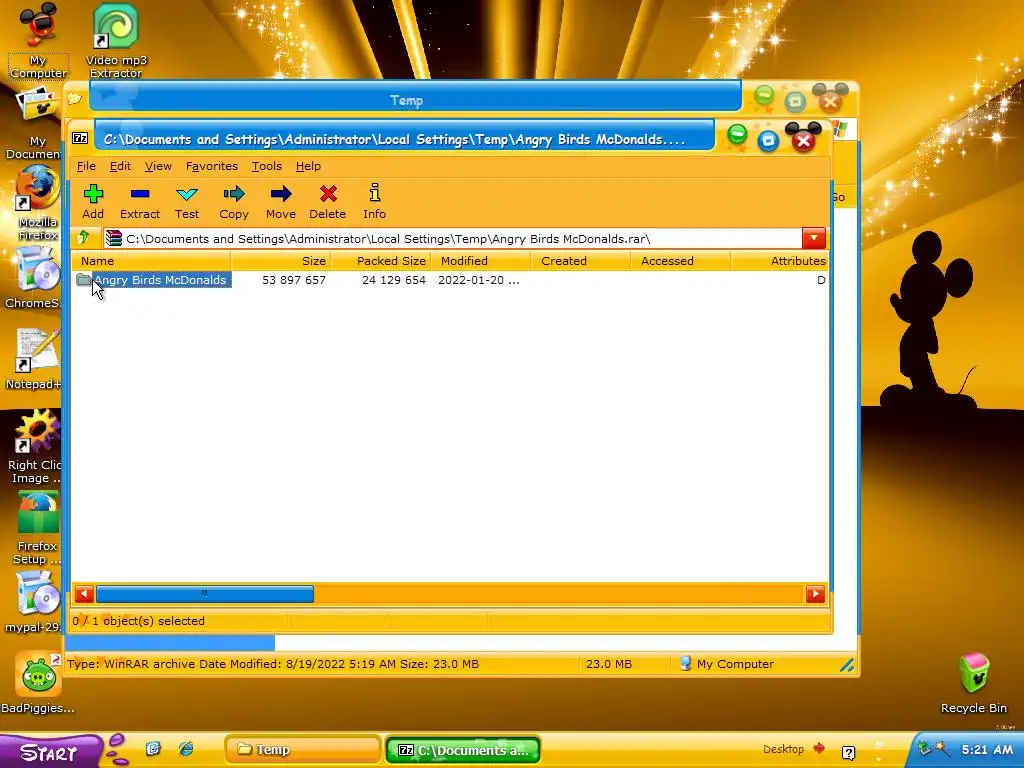
Task: Click Internet Explorer quick launch icon
Action: click(186, 748)
